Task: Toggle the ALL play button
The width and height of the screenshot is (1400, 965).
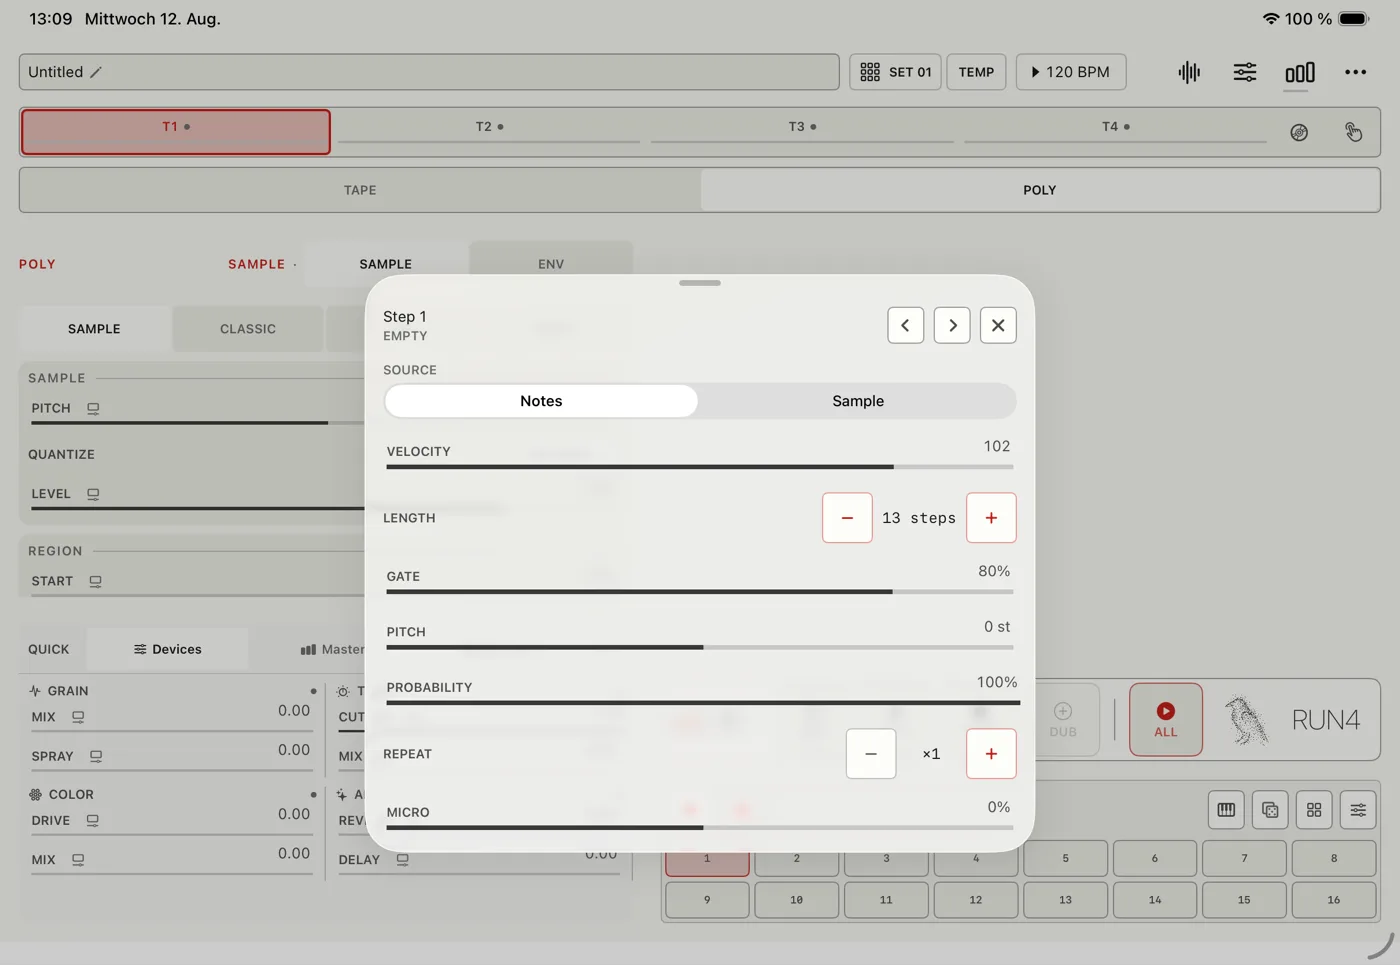Action: pos(1166,720)
